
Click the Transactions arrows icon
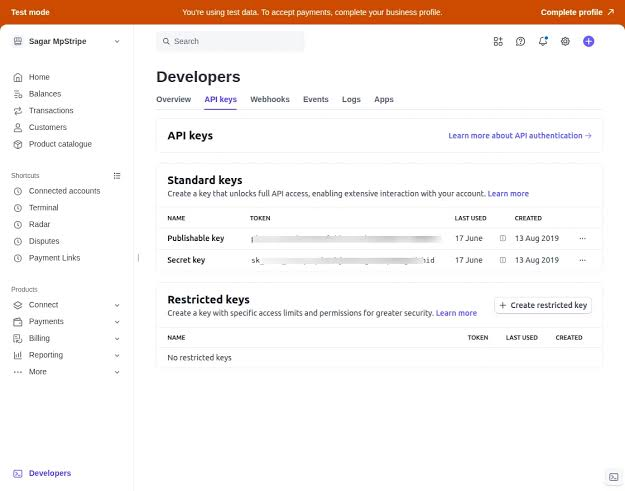[x=18, y=111]
